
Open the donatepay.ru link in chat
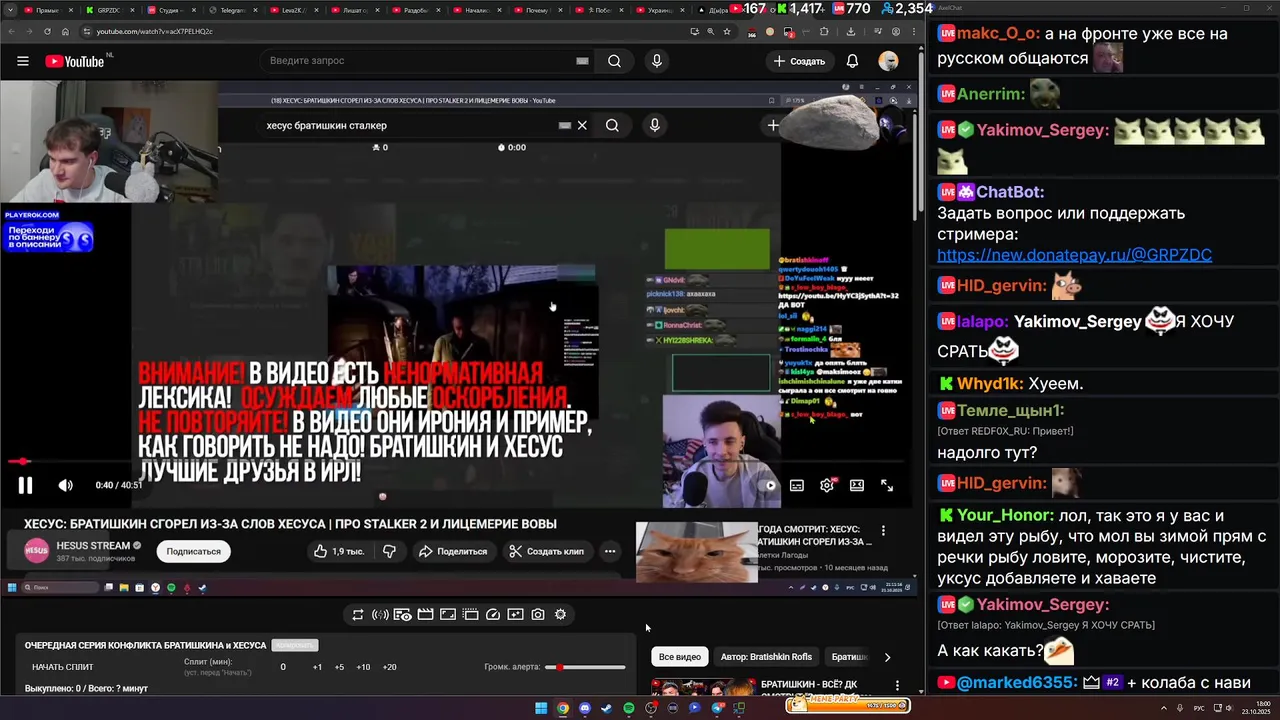pos(1074,255)
